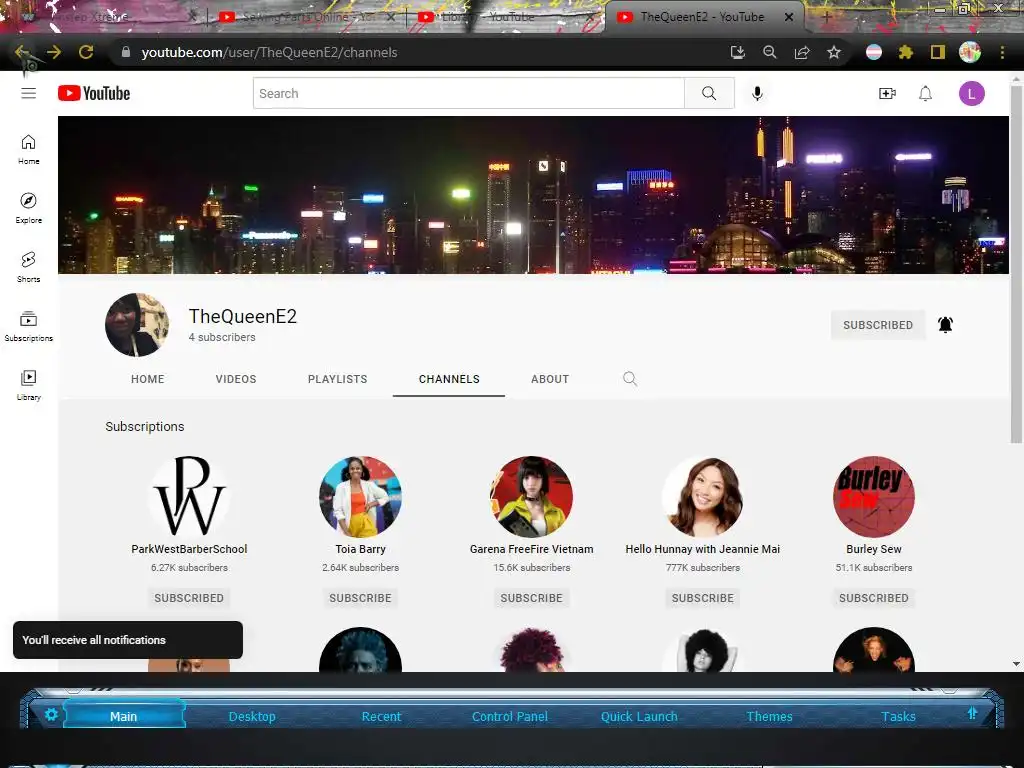
Task: Open Subscriptions in sidebar
Action: [28, 326]
